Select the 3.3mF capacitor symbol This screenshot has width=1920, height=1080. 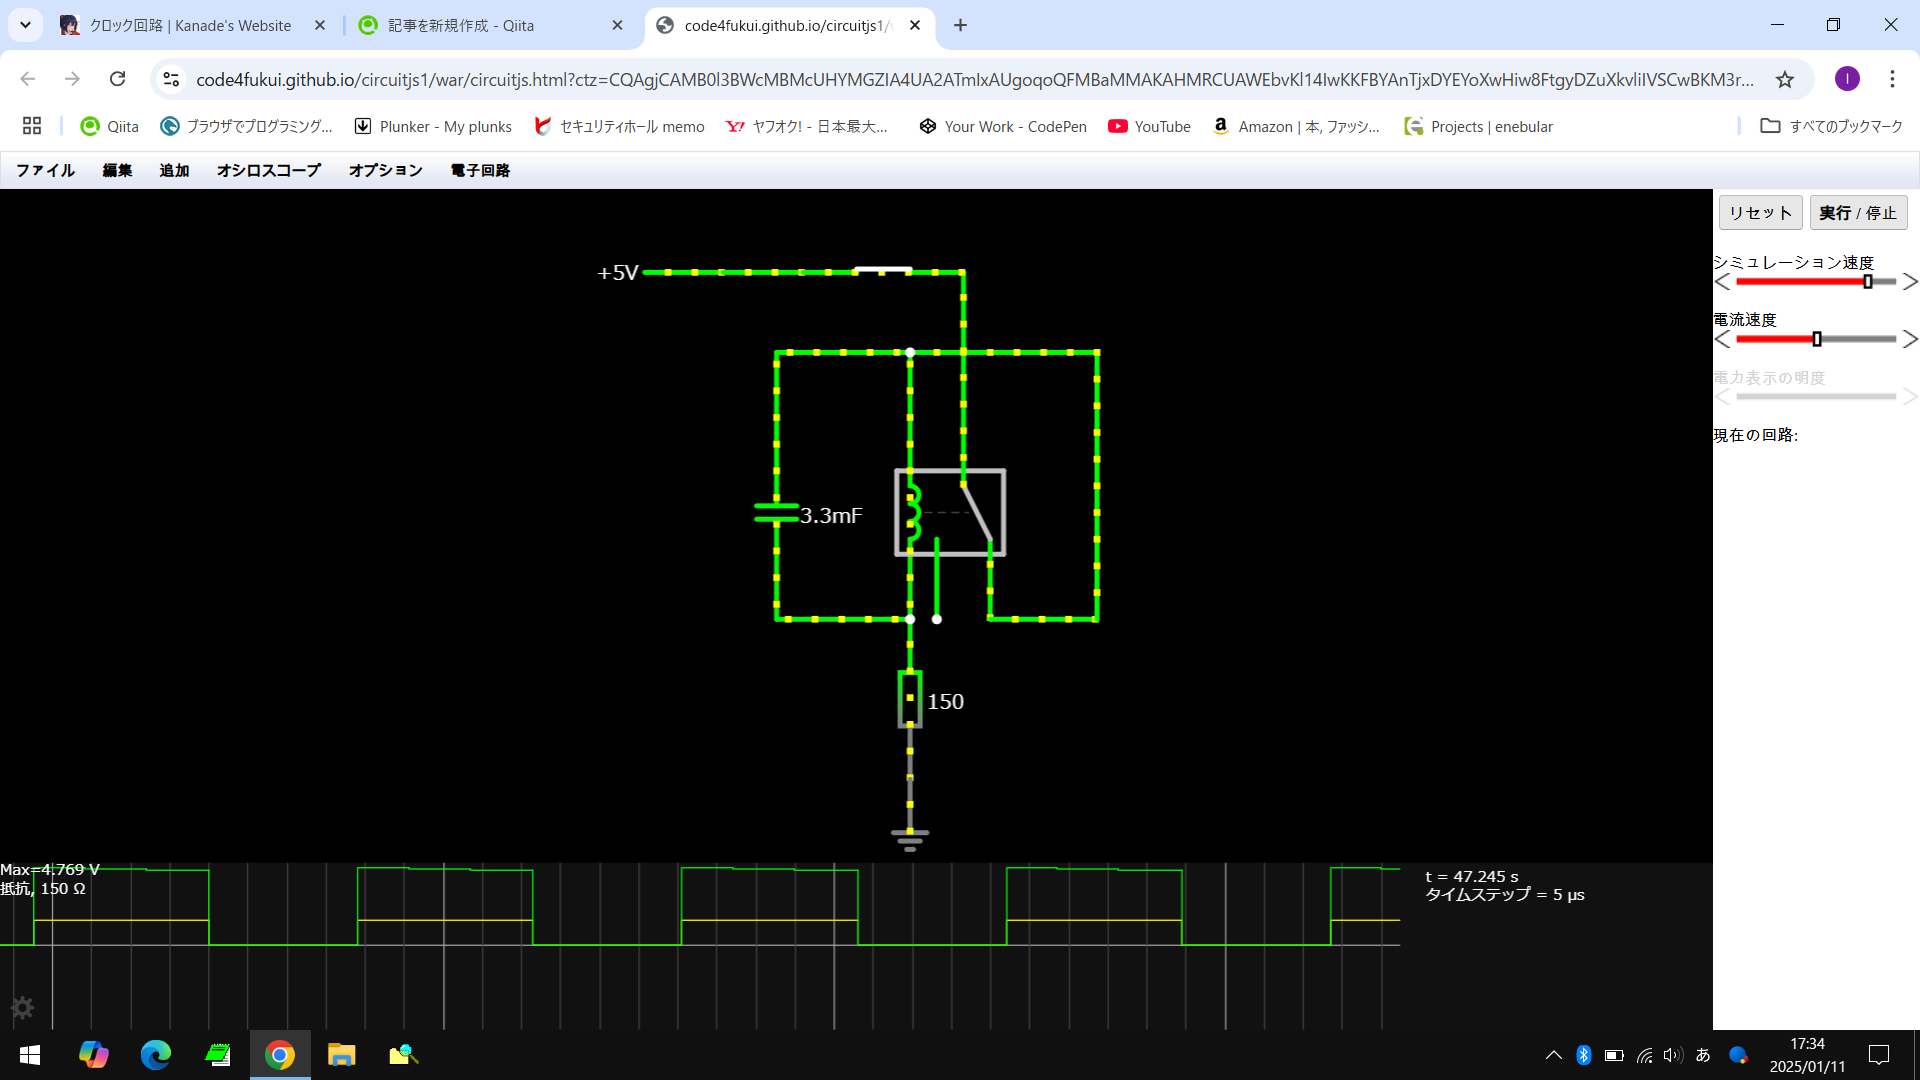[x=776, y=513]
